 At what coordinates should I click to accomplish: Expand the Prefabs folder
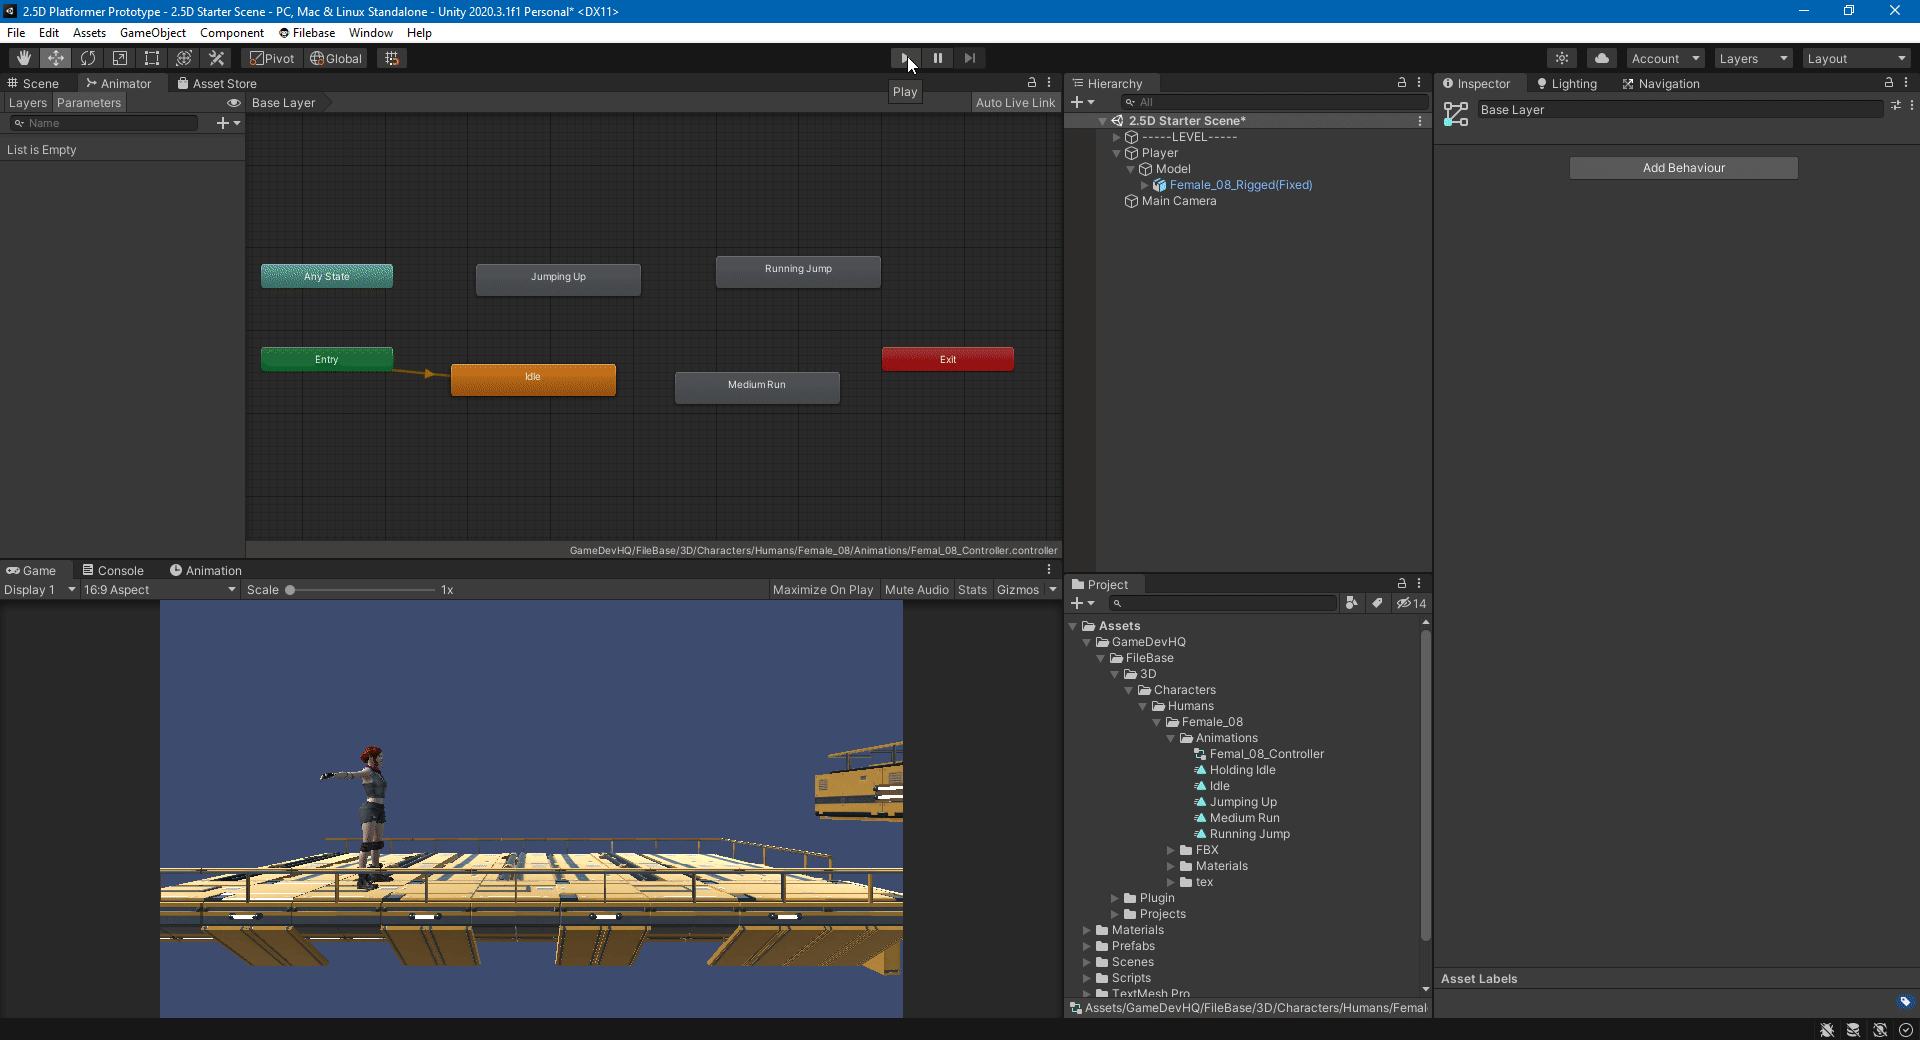click(x=1088, y=945)
